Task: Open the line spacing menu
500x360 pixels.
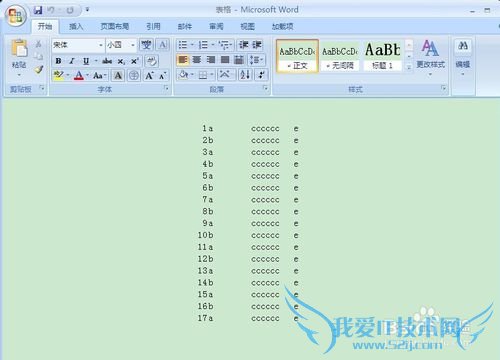Action: [257, 60]
